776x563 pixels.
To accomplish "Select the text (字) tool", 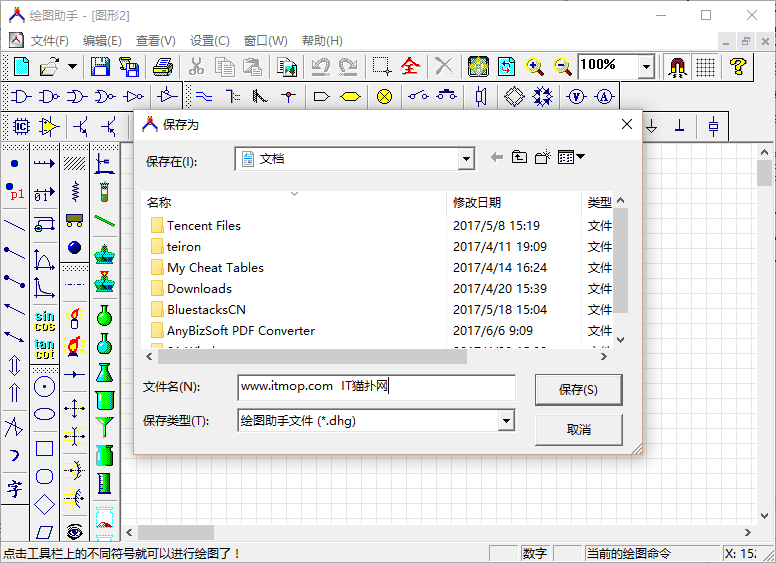I will point(15,489).
